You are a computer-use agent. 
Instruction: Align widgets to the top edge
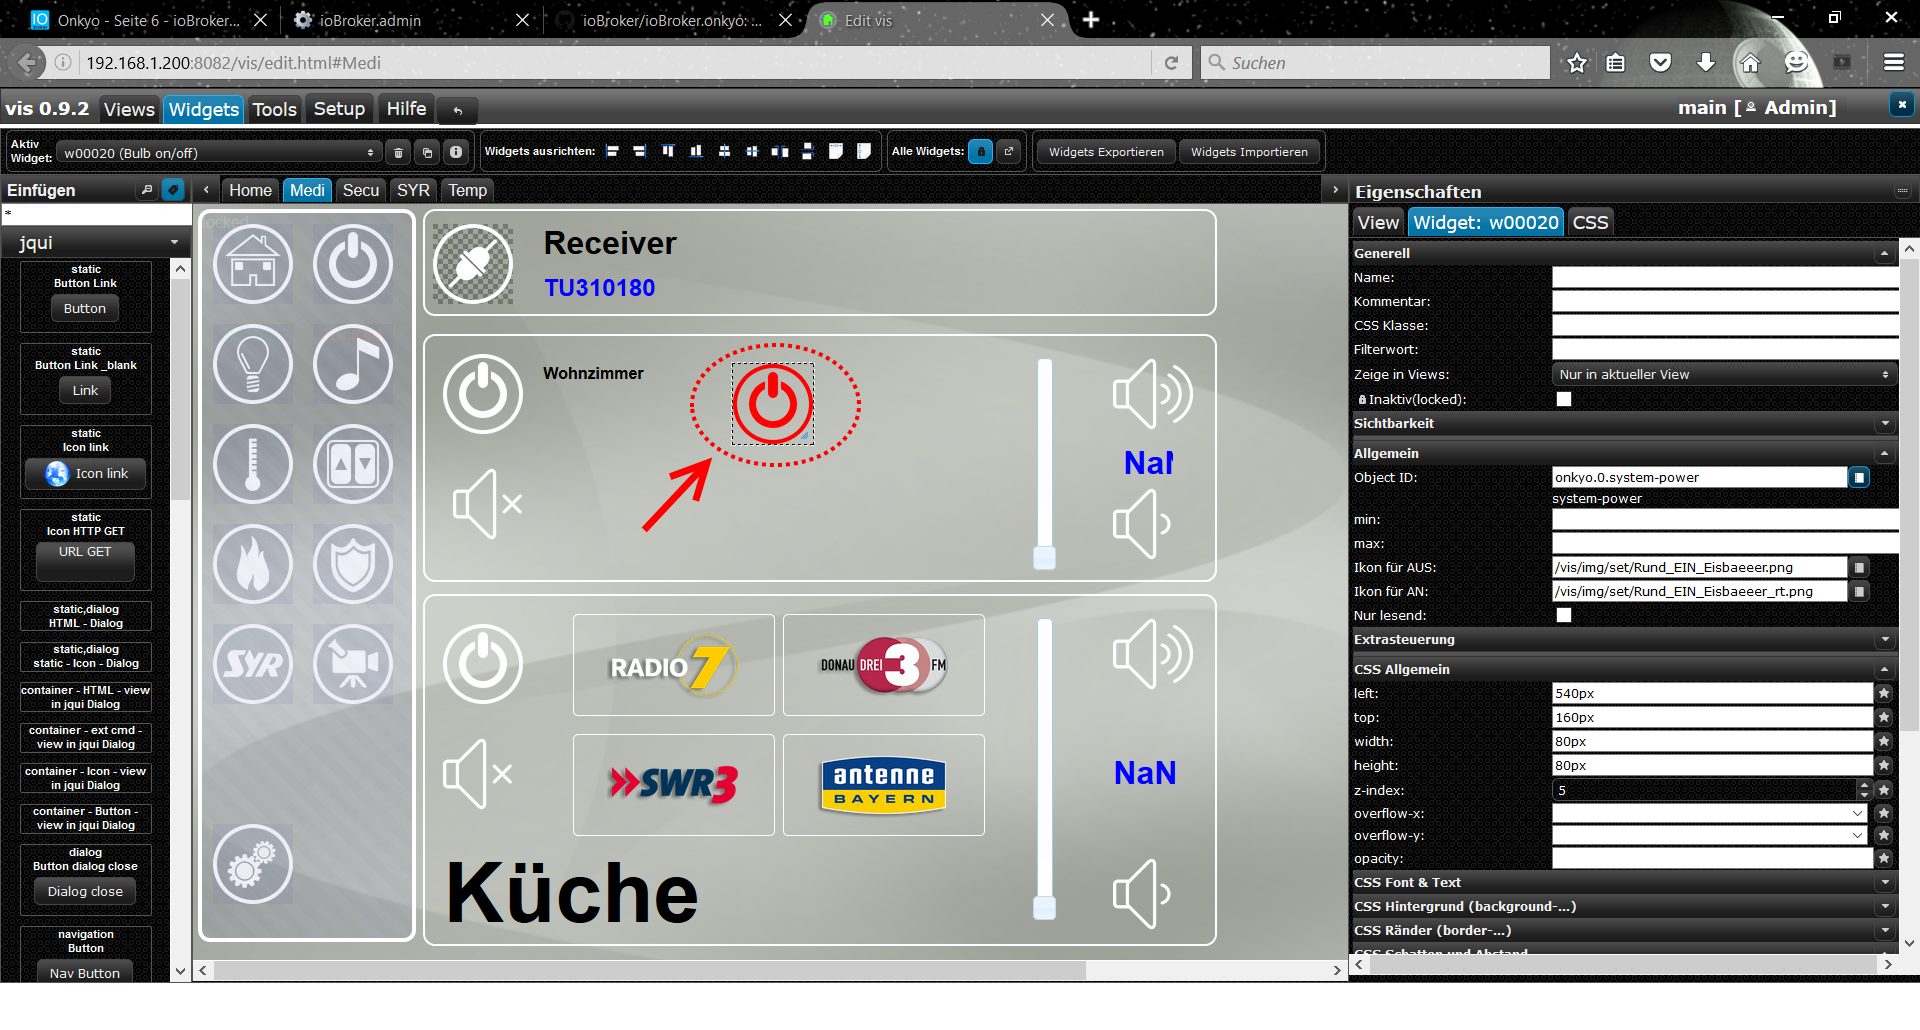[668, 152]
